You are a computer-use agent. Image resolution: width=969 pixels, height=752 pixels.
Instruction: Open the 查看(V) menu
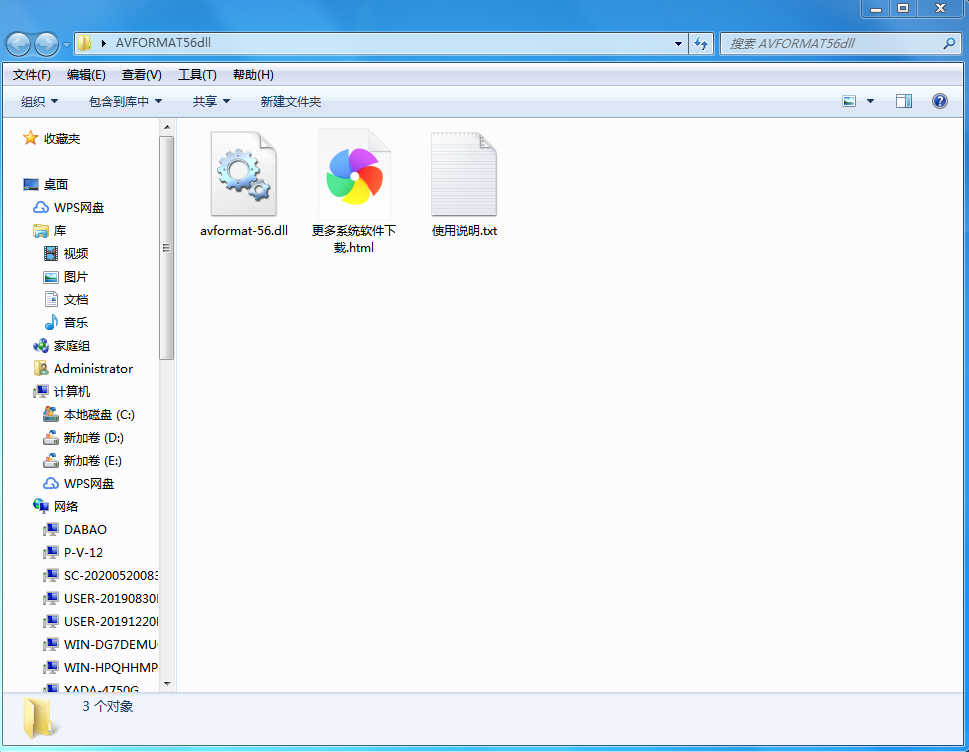click(x=142, y=75)
